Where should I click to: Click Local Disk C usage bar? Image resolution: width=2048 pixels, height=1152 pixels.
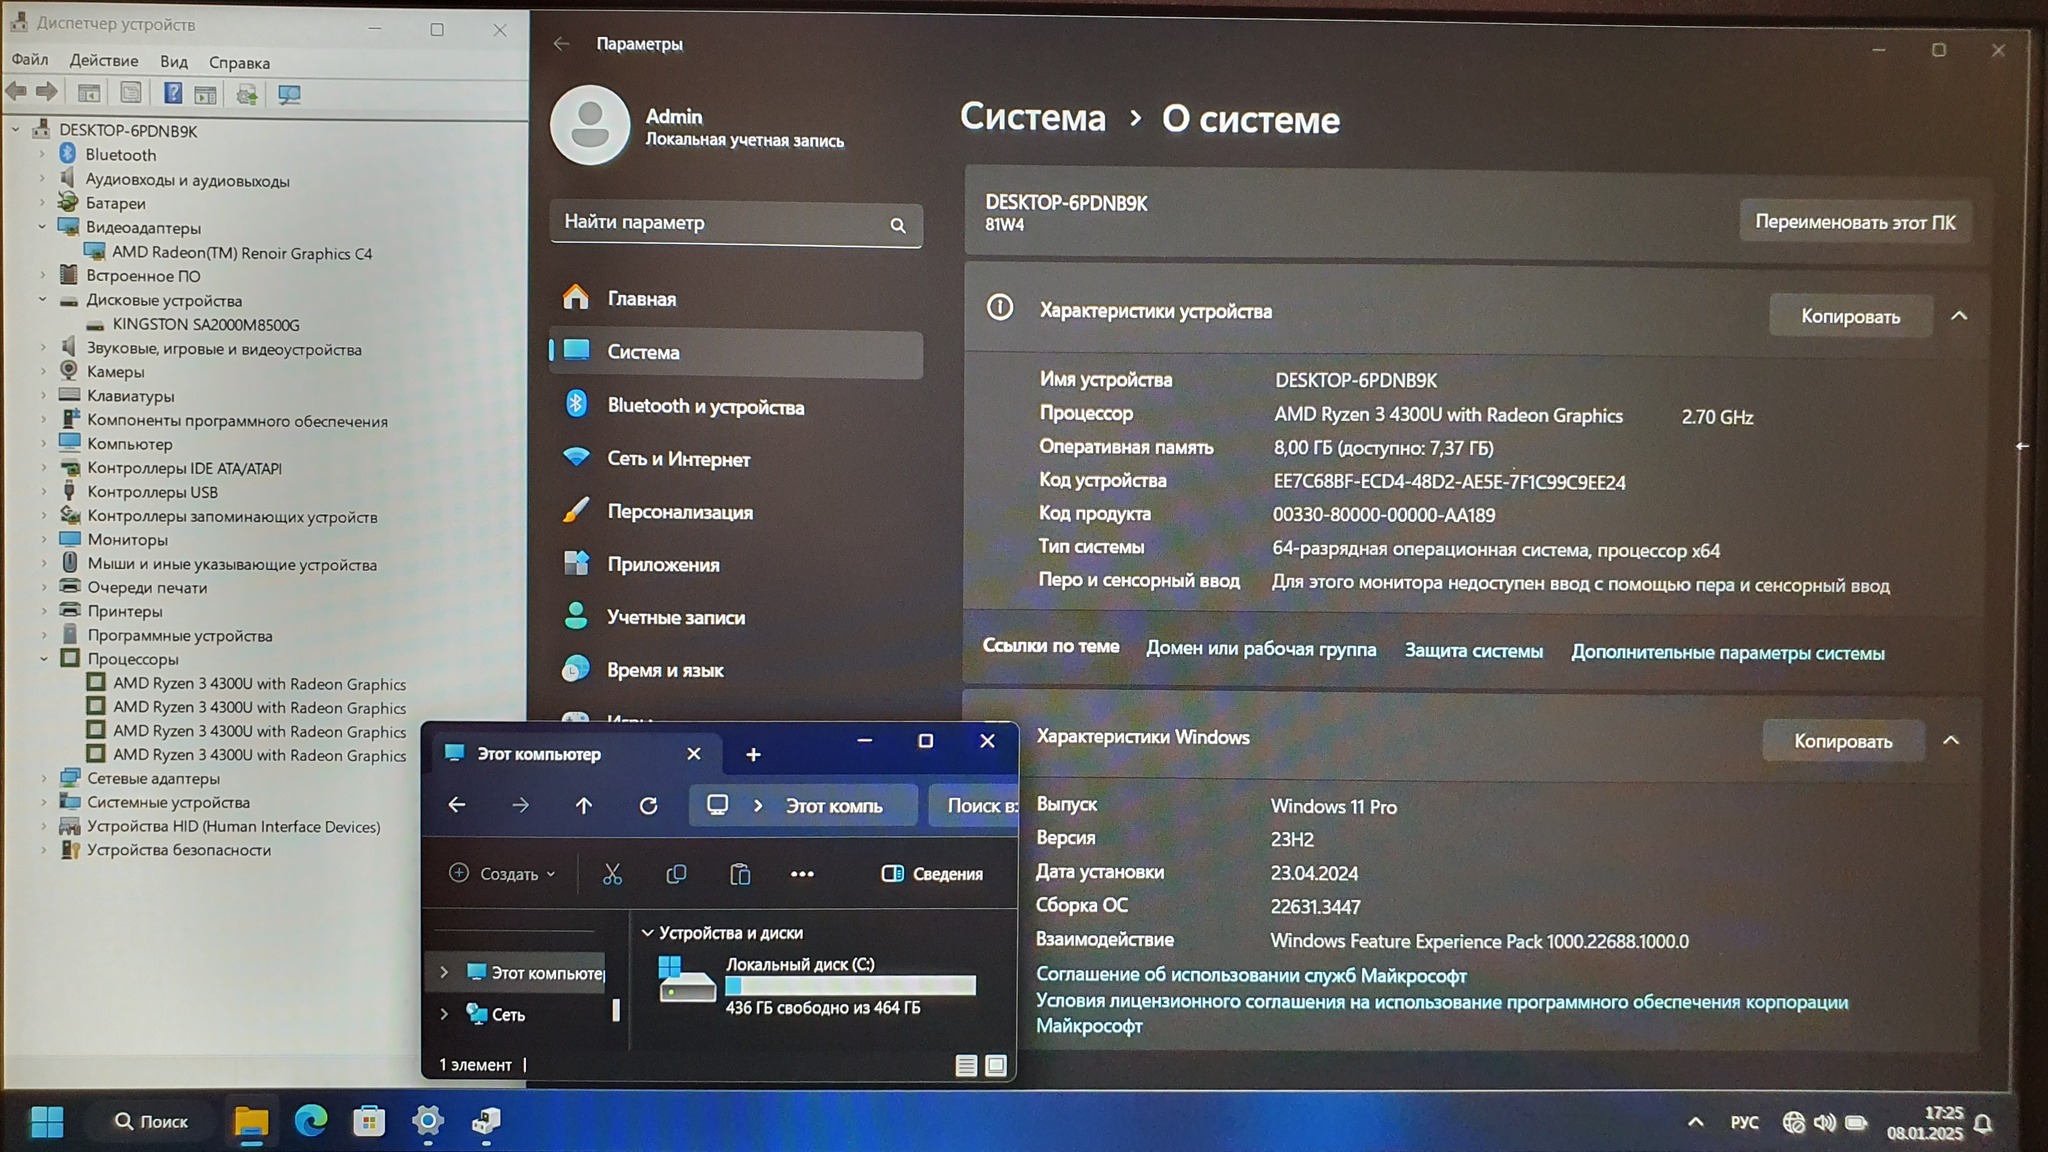tap(850, 986)
